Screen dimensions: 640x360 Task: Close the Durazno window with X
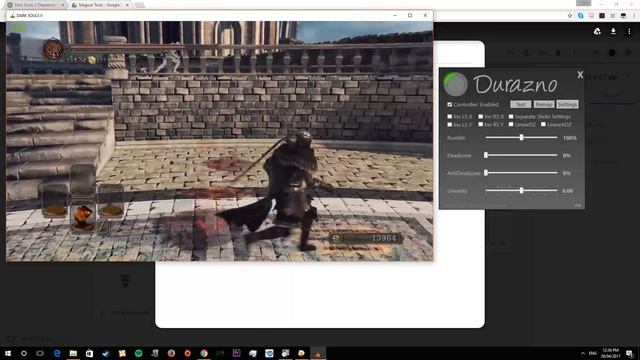[x=580, y=75]
